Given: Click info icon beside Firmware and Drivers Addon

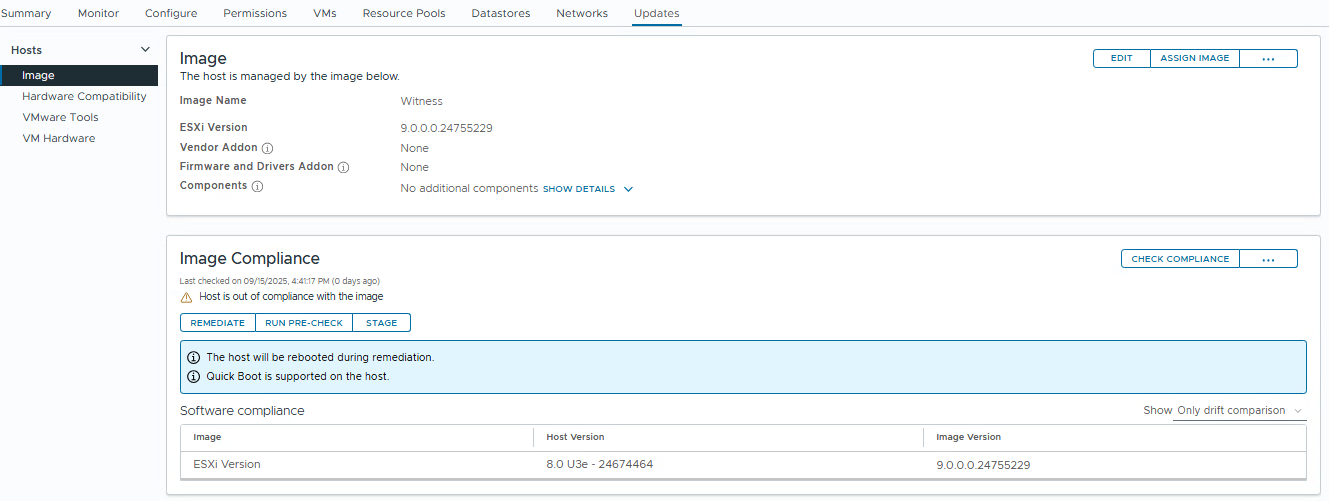Looking at the screenshot, I should pos(343,167).
